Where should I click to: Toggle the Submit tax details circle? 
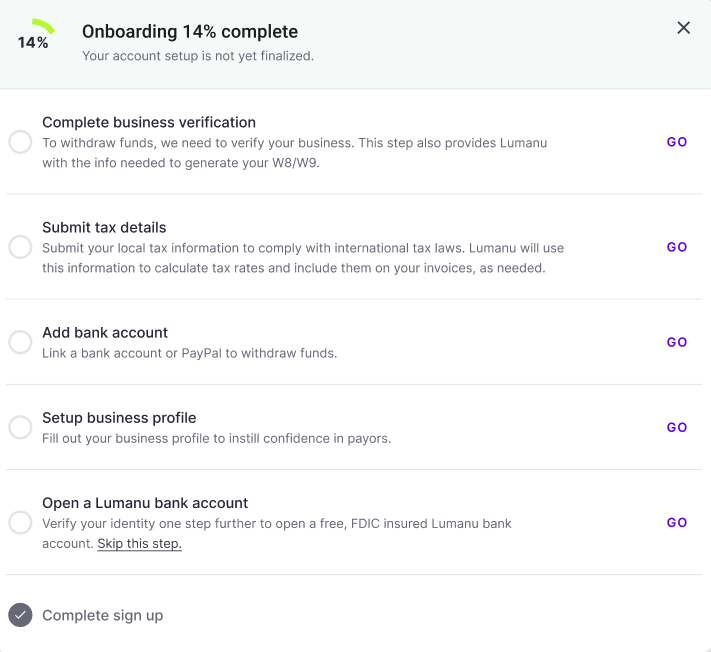click(20, 247)
